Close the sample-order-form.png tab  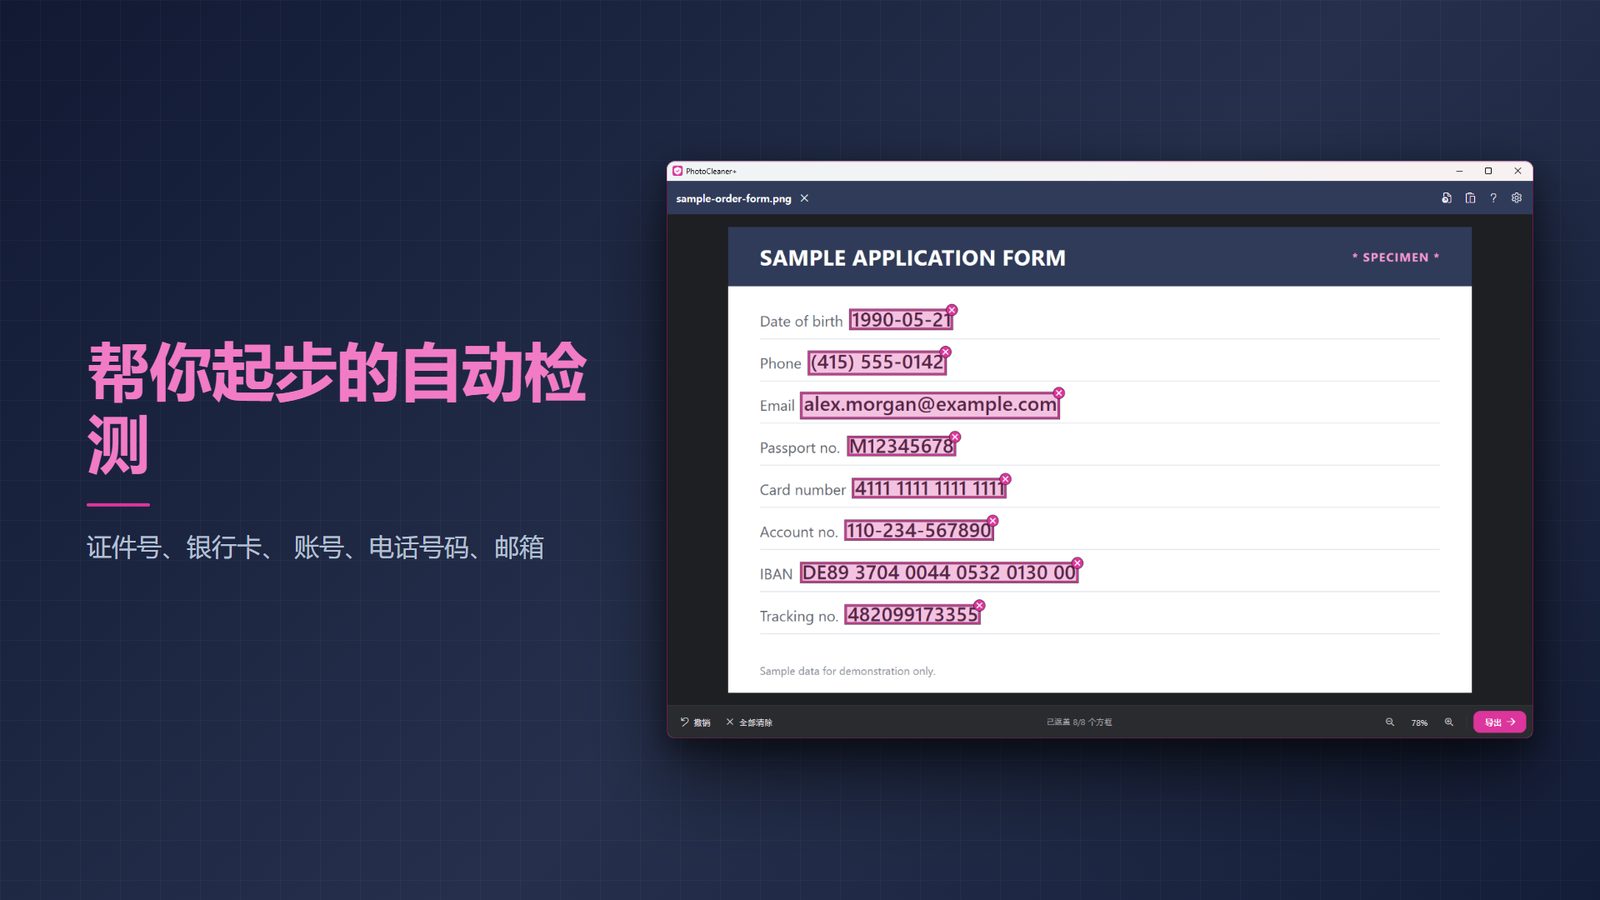click(804, 198)
